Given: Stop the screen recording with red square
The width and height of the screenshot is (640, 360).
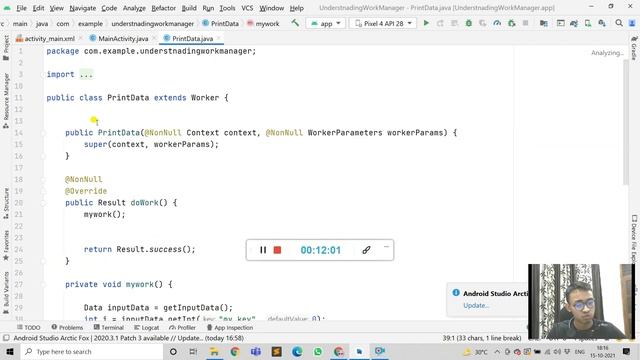Looking at the screenshot, I should (277, 250).
